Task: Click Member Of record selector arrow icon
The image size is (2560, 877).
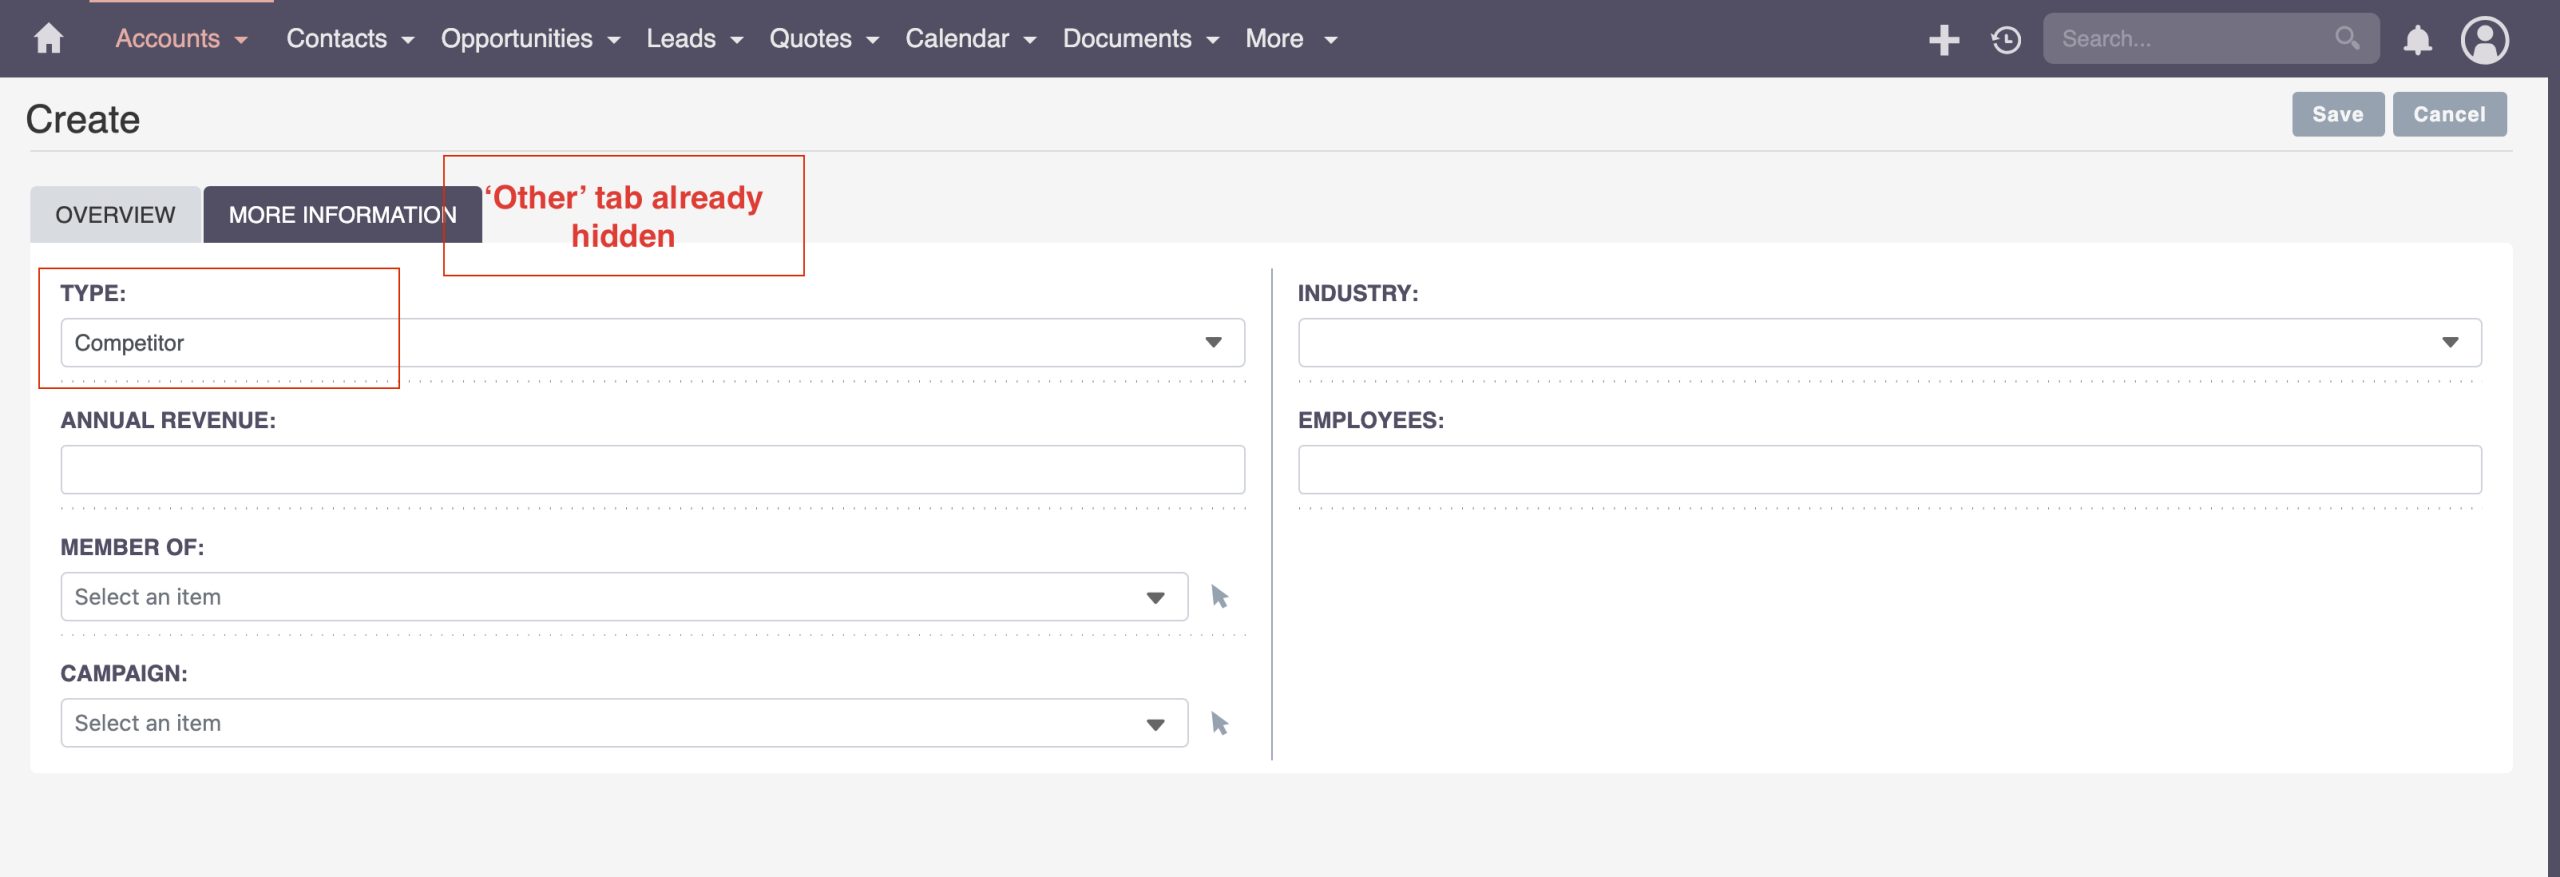Action: pyautogui.click(x=1219, y=597)
